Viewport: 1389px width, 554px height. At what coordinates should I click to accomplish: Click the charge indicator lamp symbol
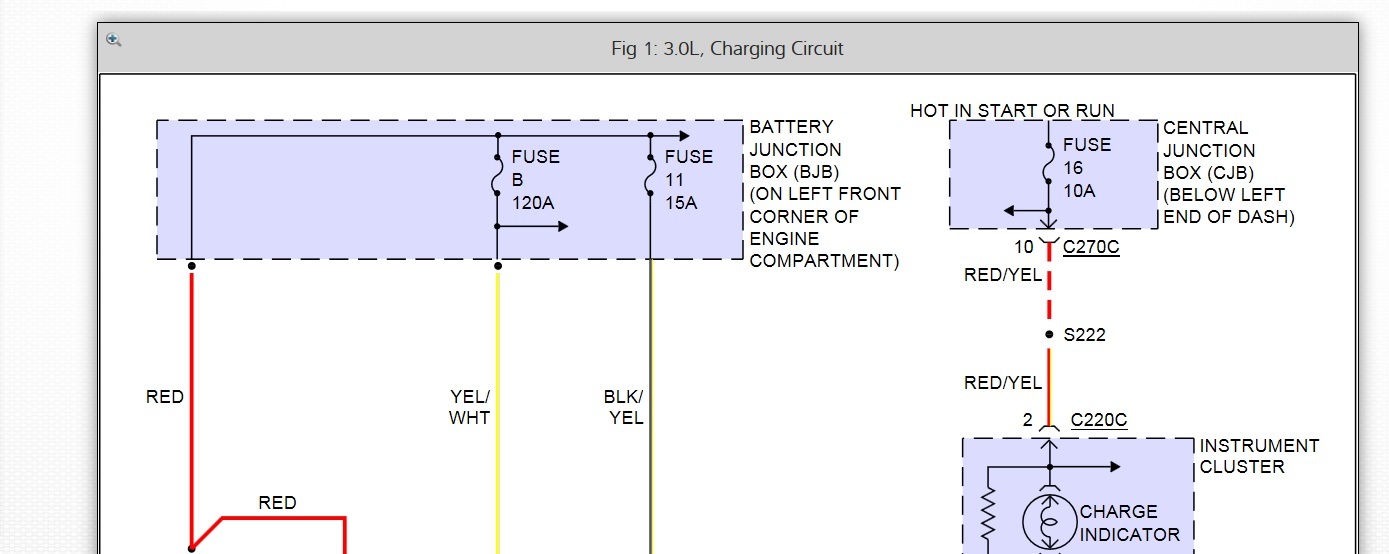tap(1049, 521)
